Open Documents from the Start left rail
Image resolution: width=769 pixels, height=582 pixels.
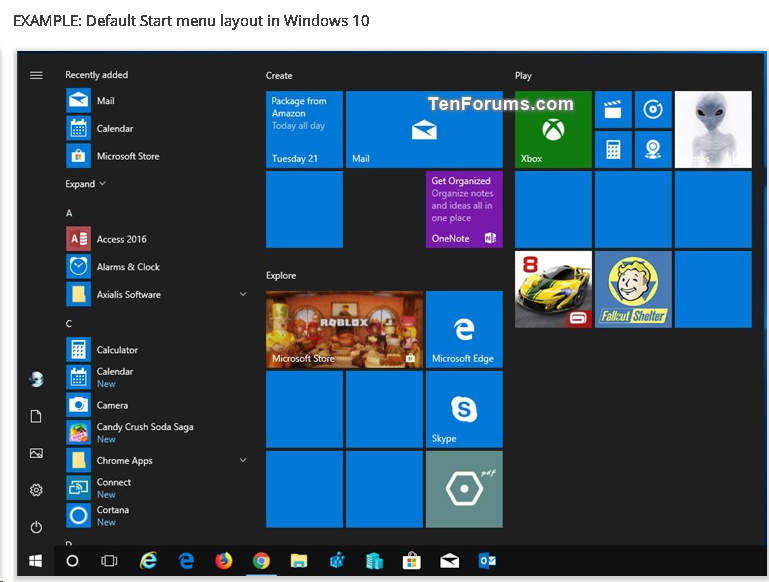tap(36, 416)
